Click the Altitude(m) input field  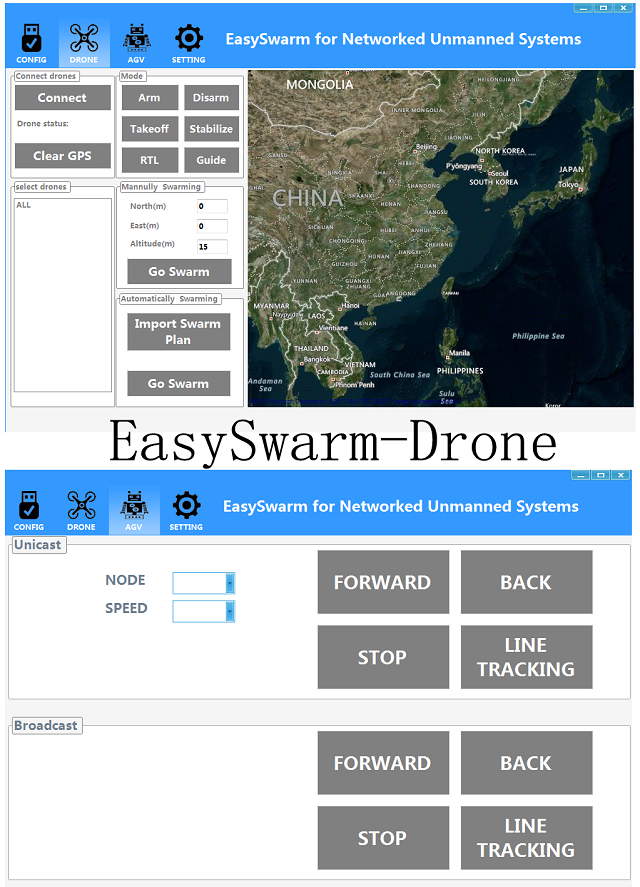212,246
